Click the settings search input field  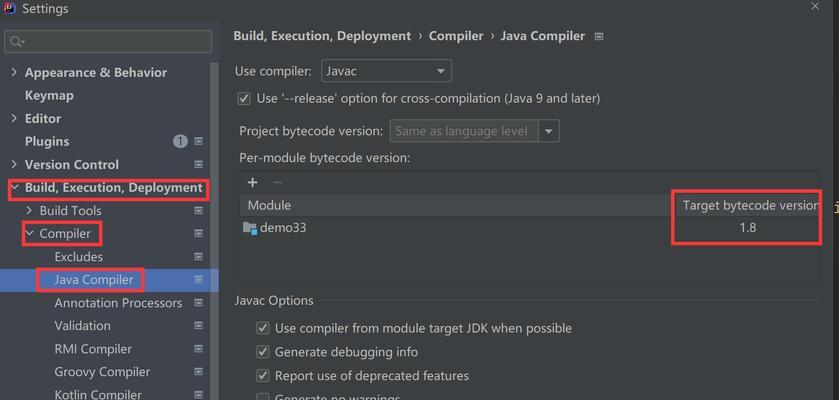pyautogui.click(x=108, y=42)
